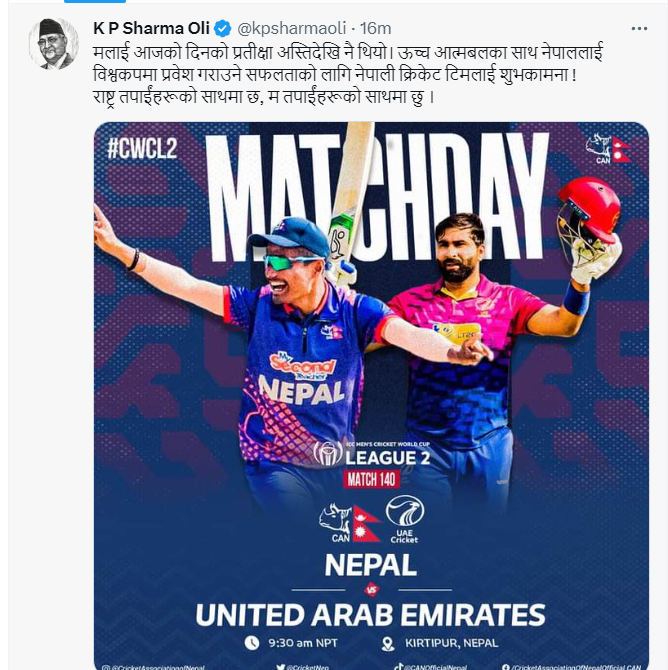Open the @kpsharmaoli handle link
This screenshot has width=668, height=670.
coord(291,29)
